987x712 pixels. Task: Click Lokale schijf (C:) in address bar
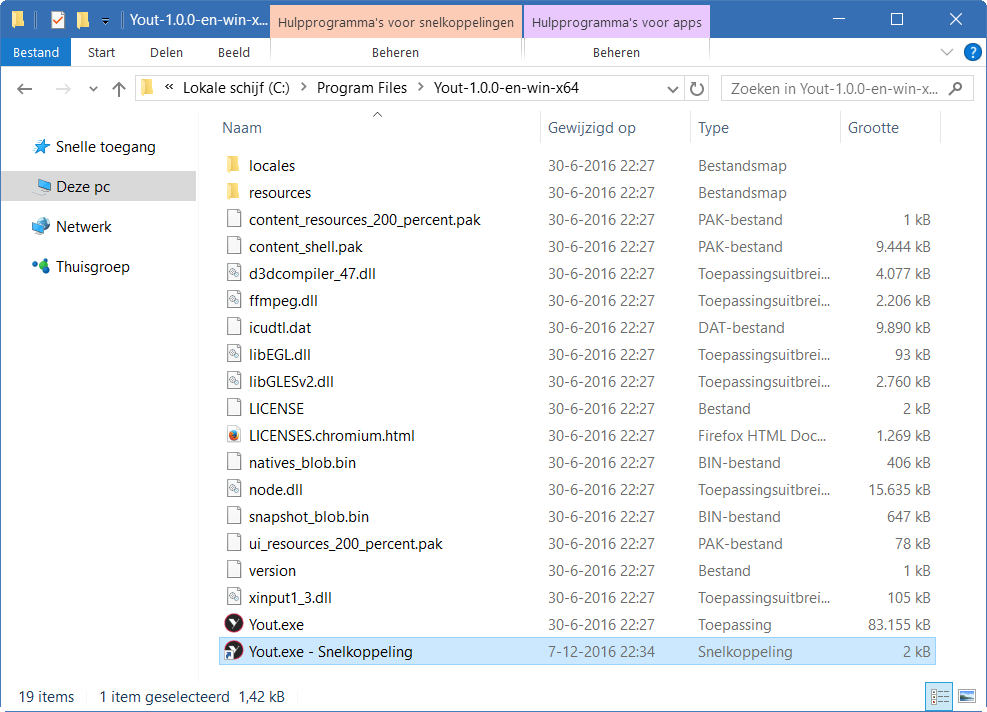[236, 88]
